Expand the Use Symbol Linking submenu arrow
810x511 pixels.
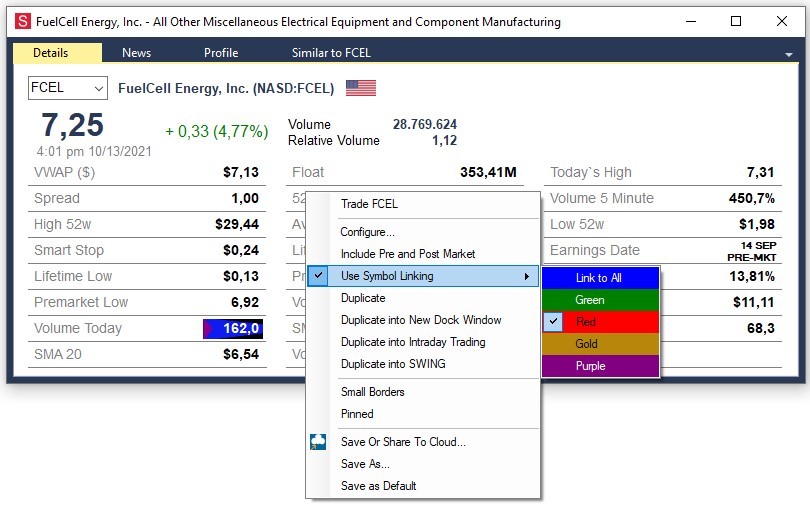click(x=526, y=276)
